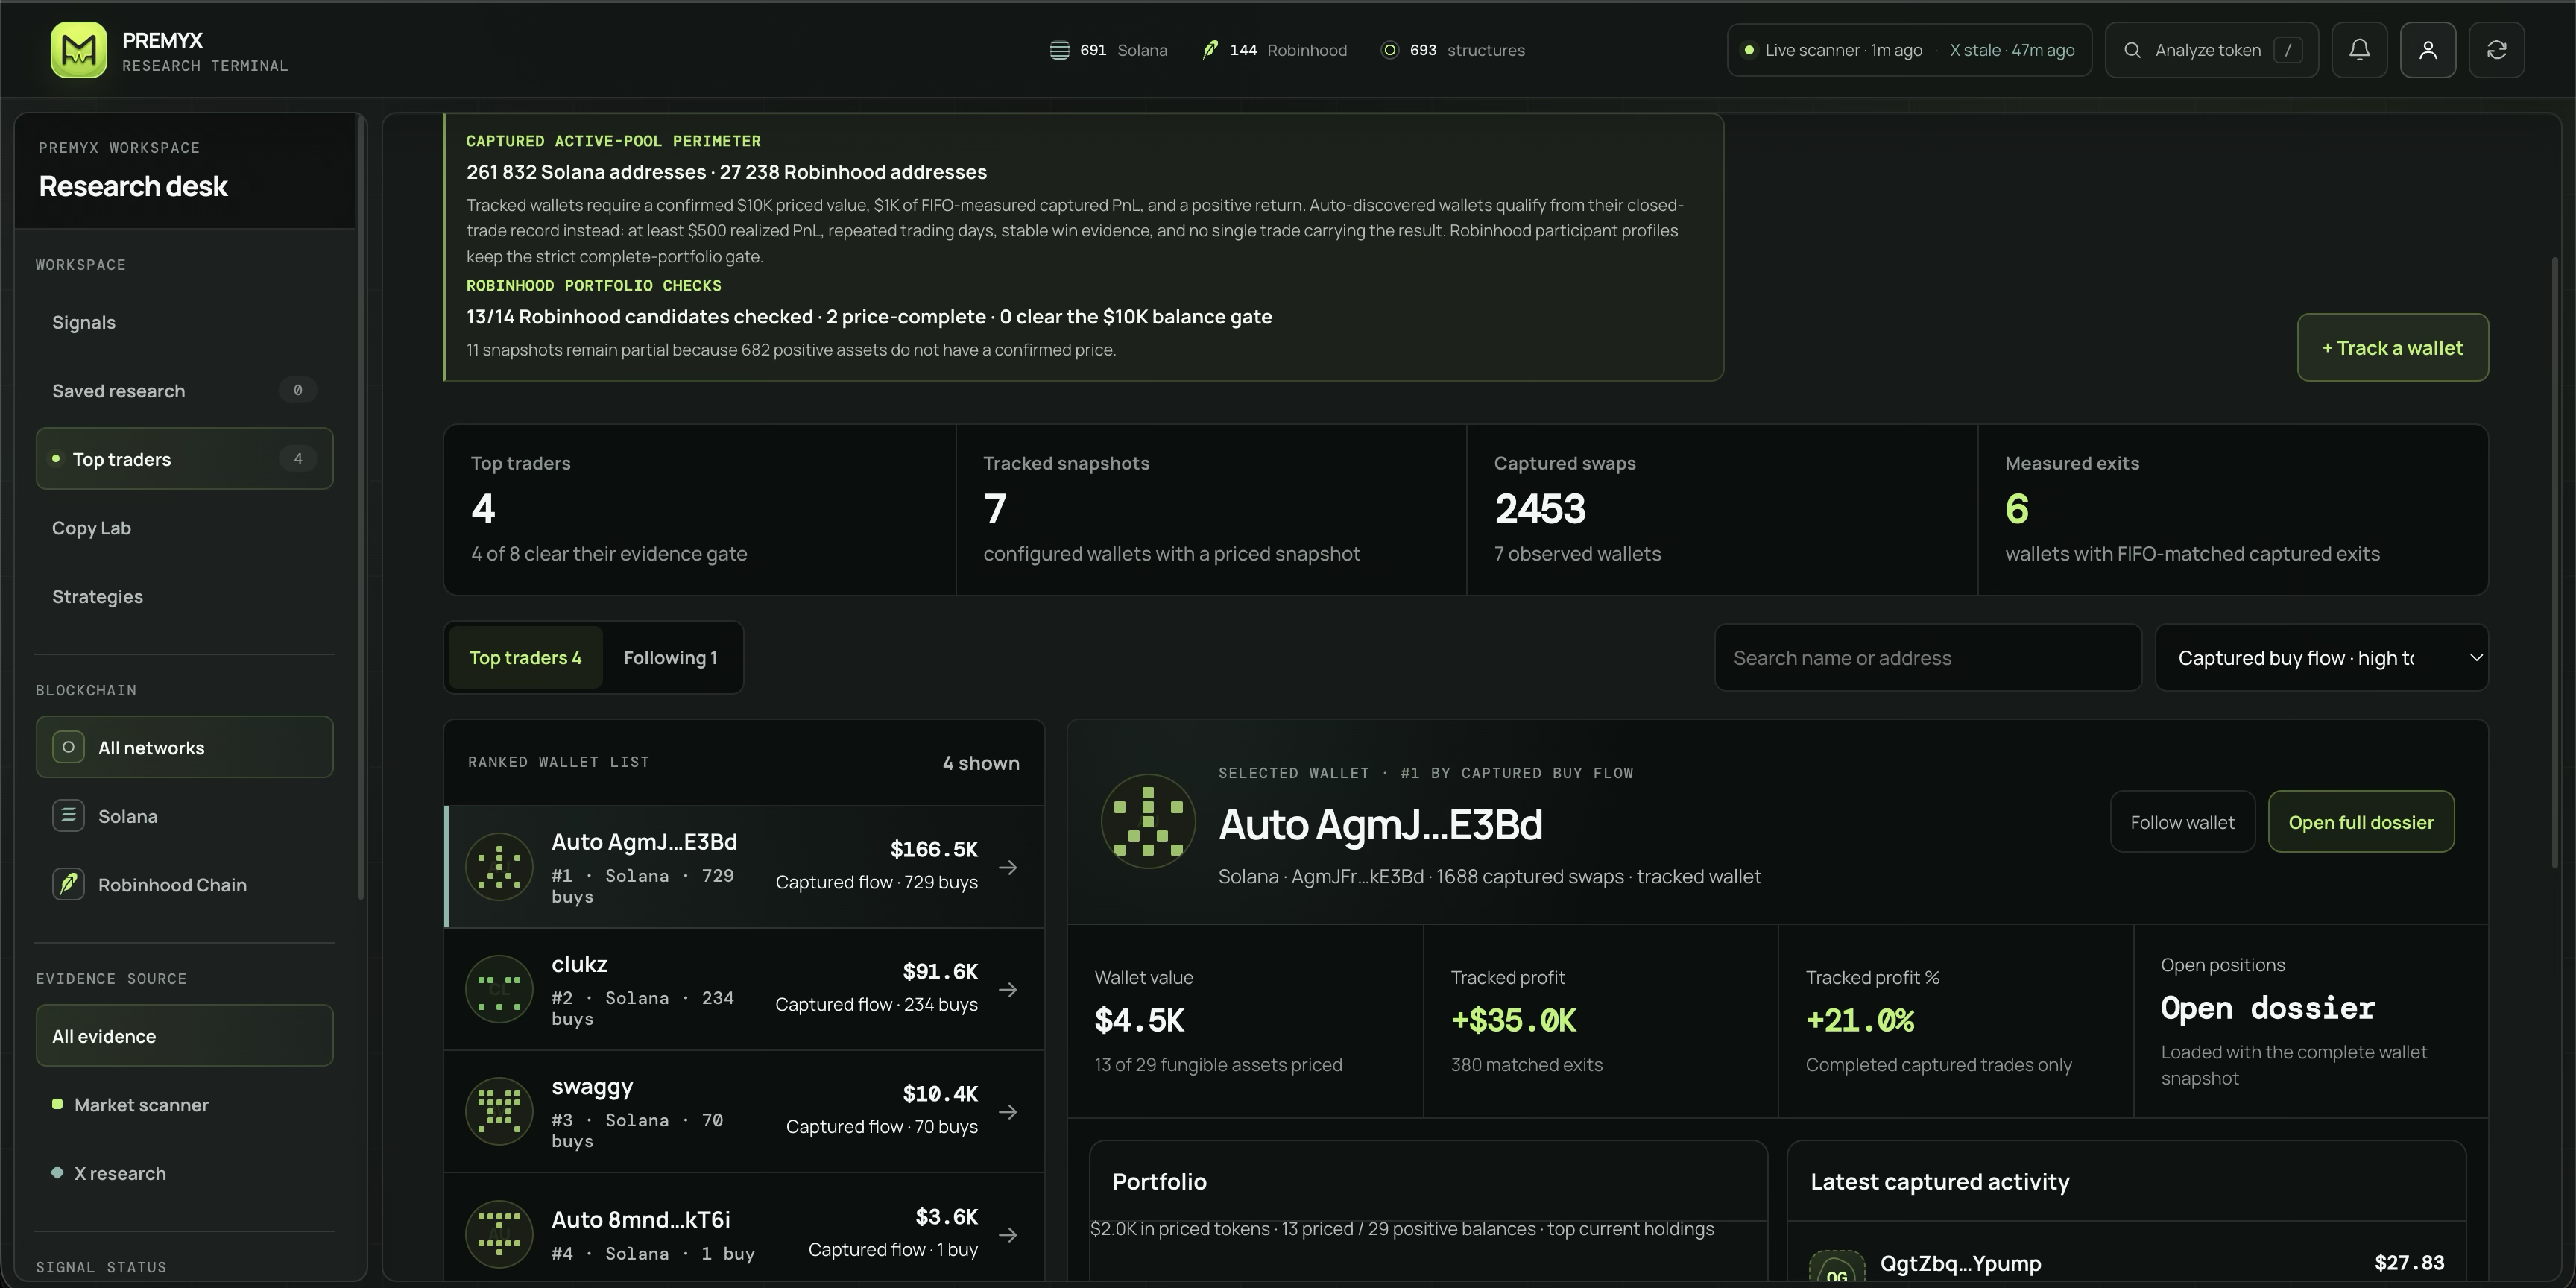Click the All networks circle icon

[x=68, y=747]
